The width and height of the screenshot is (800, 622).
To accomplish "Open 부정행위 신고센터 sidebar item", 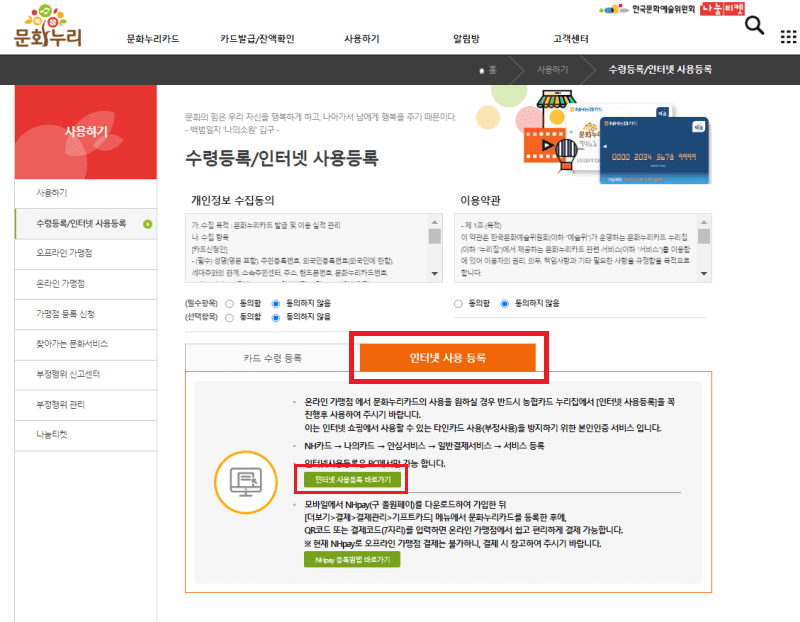I will coord(86,374).
